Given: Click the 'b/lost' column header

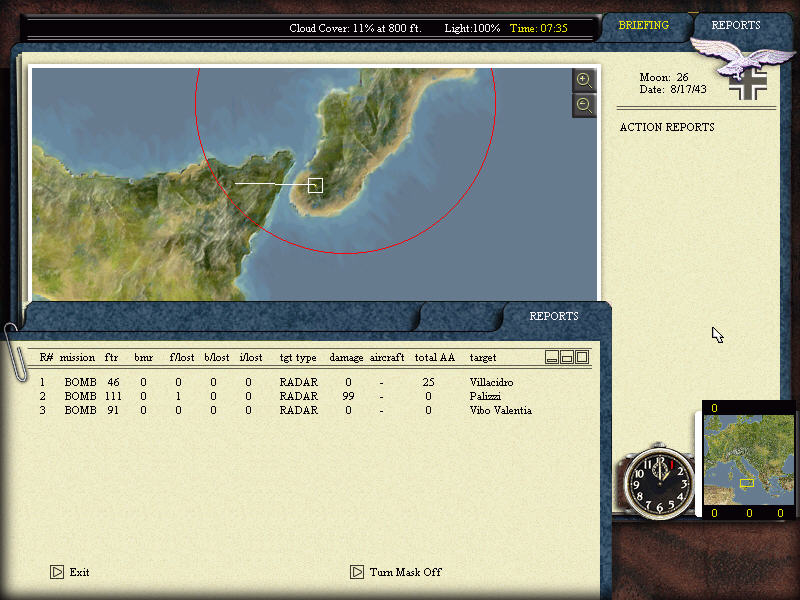Looking at the screenshot, I should [x=217, y=357].
